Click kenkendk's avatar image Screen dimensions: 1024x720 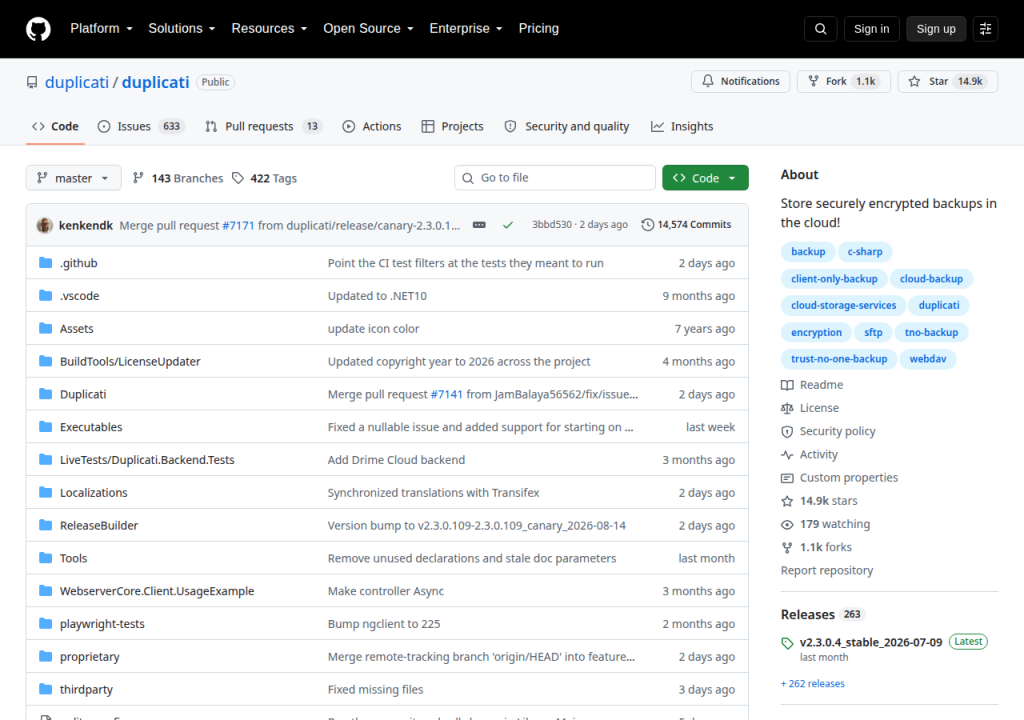point(44,225)
